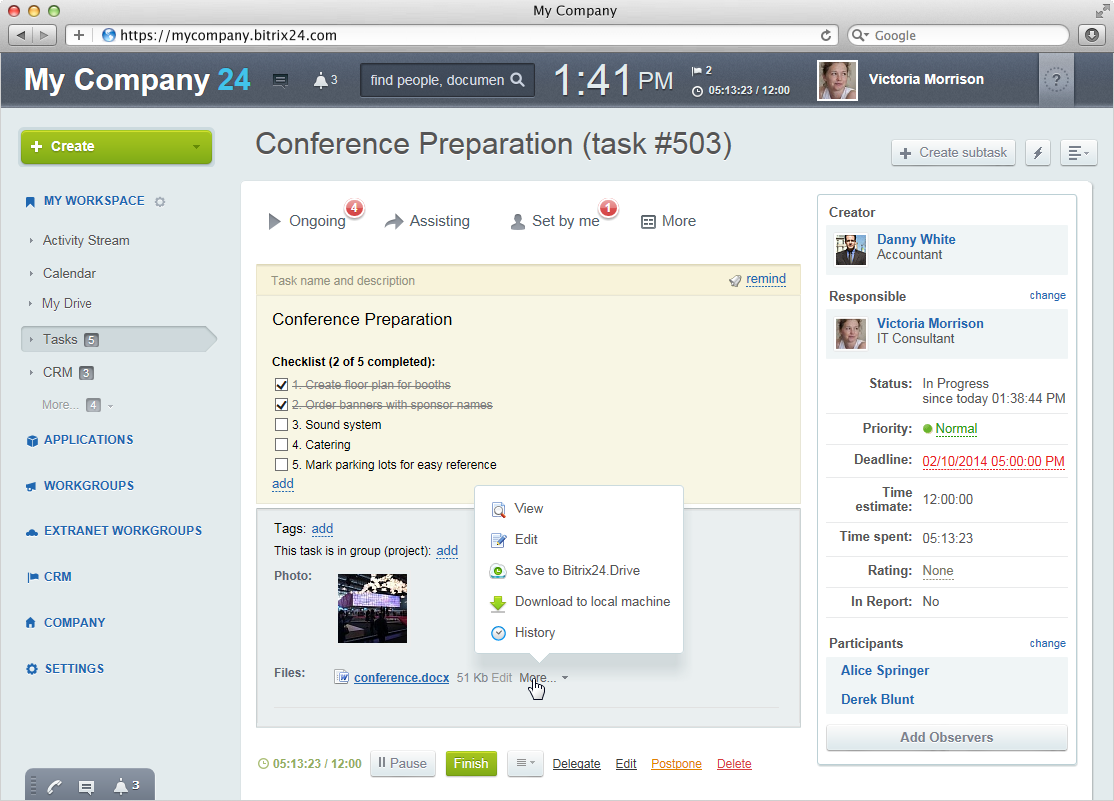1114x801 pixels.
Task: Open the chat messages icon in header
Action: point(281,81)
